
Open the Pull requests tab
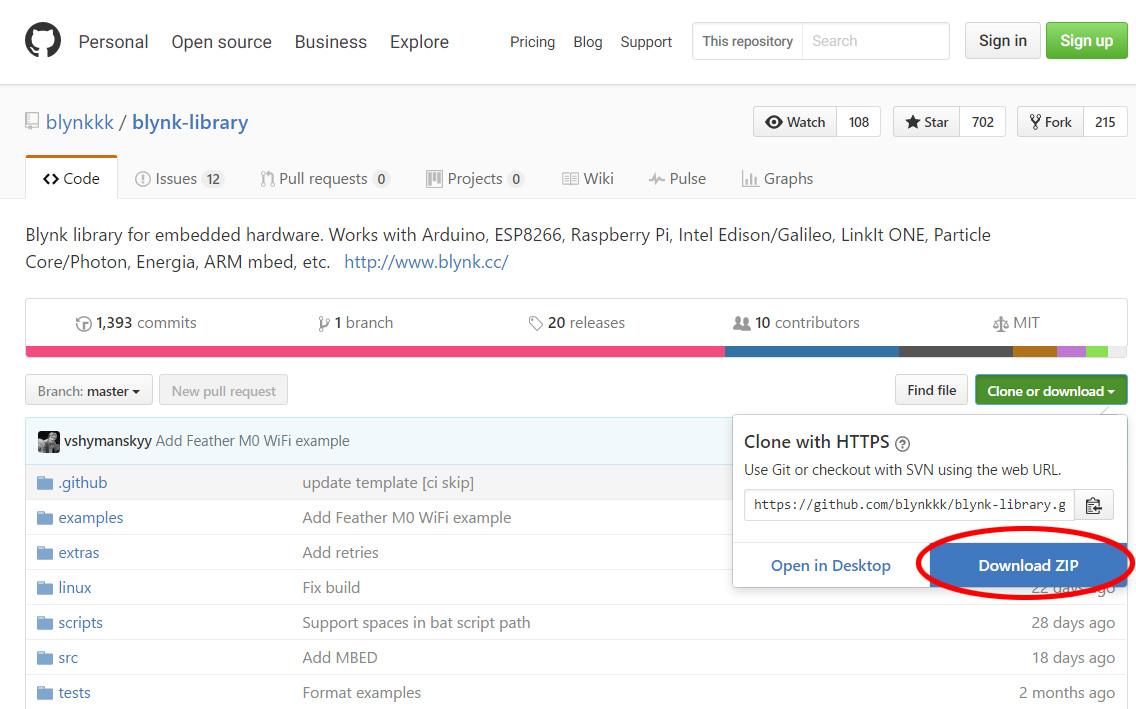coord(323,179)
